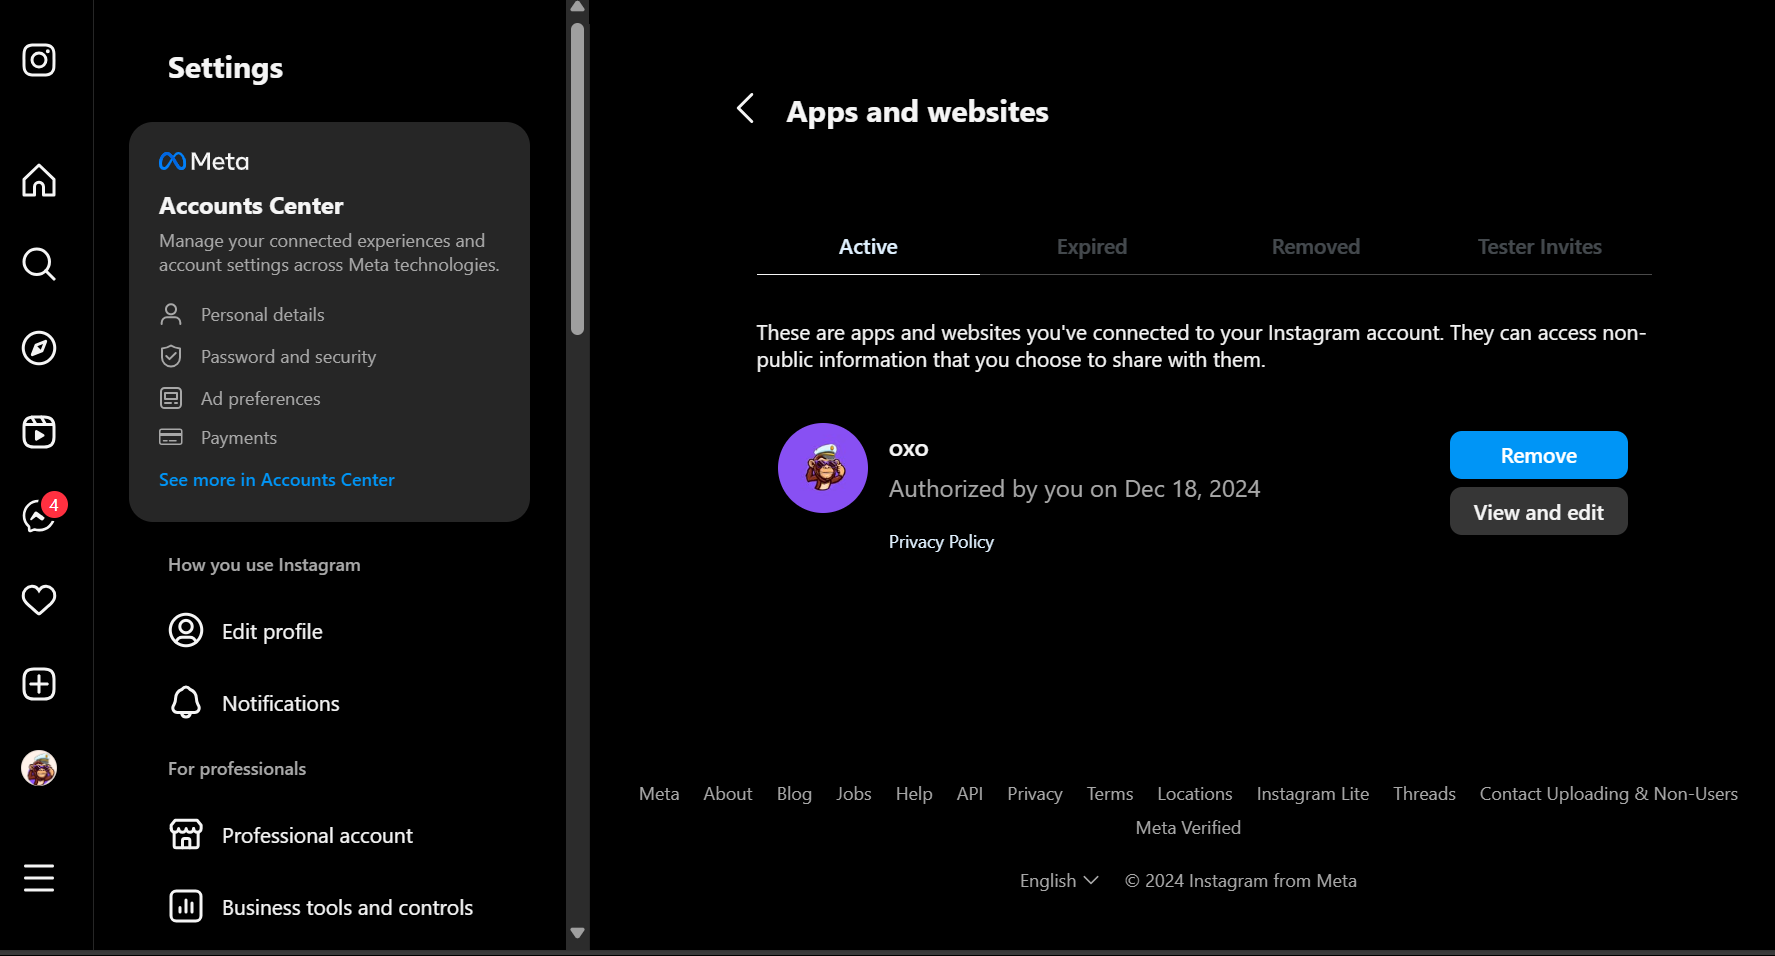Click the Instagram logo icon

click(39, 60)
